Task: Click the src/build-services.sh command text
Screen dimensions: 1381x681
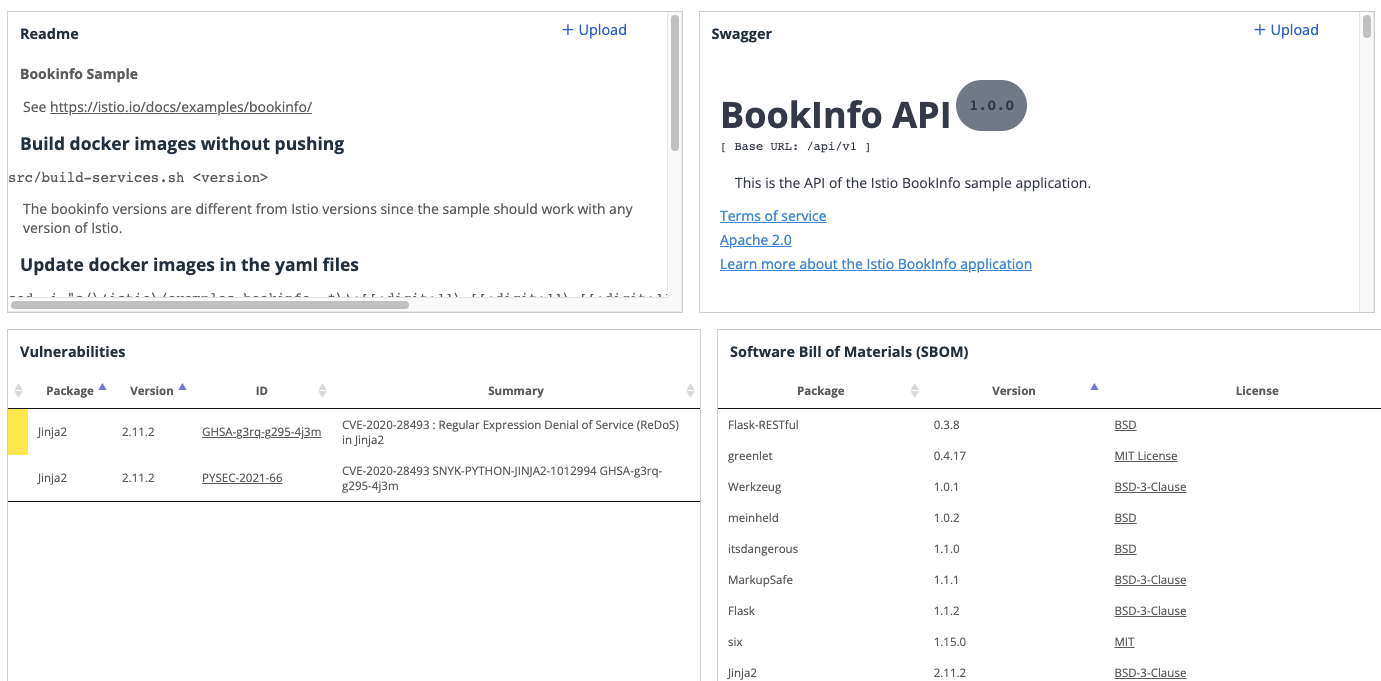Action: click(x=138, y=178)
